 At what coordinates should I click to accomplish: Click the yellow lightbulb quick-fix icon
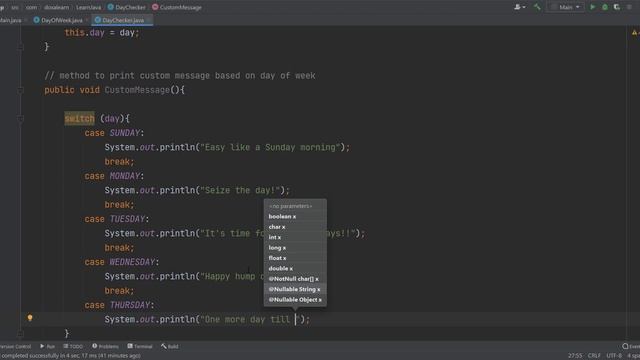coord(30,318)
